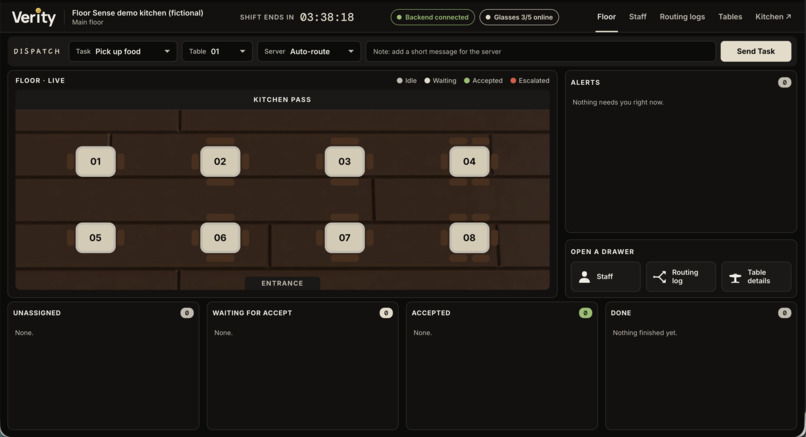Select table 04 on floor map

click(x=469, y=161)
